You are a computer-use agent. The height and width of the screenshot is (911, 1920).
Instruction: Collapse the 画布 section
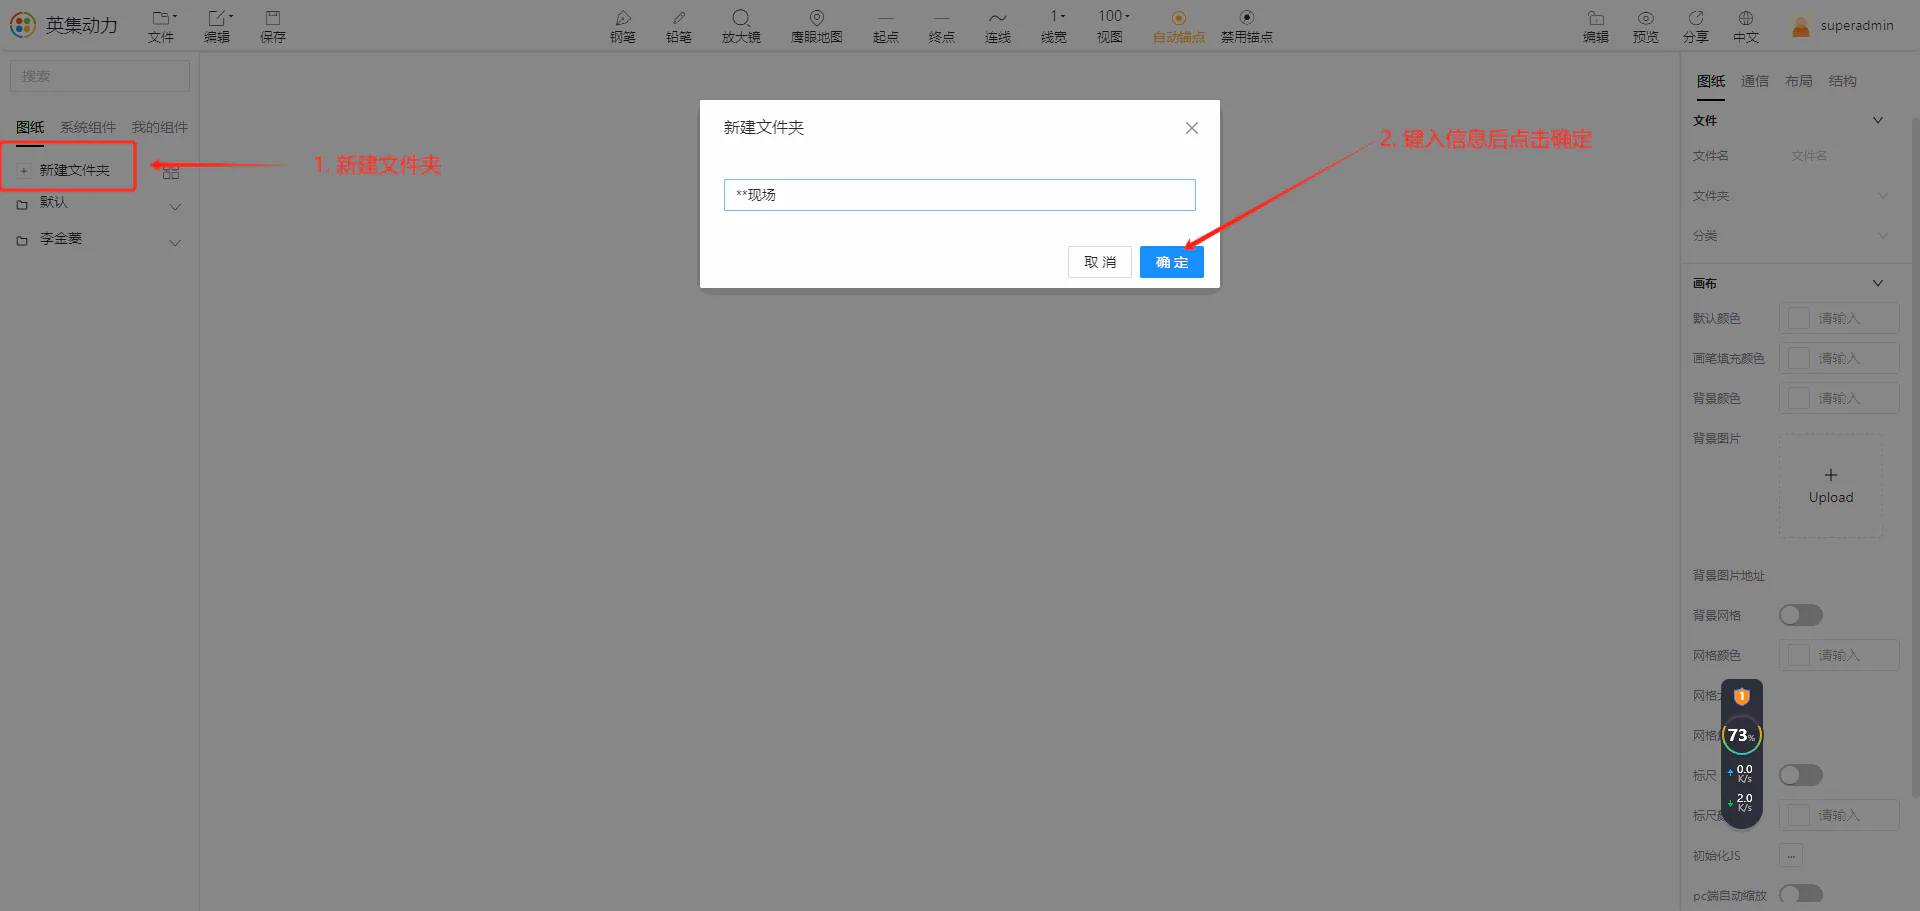coord(1878,283)
